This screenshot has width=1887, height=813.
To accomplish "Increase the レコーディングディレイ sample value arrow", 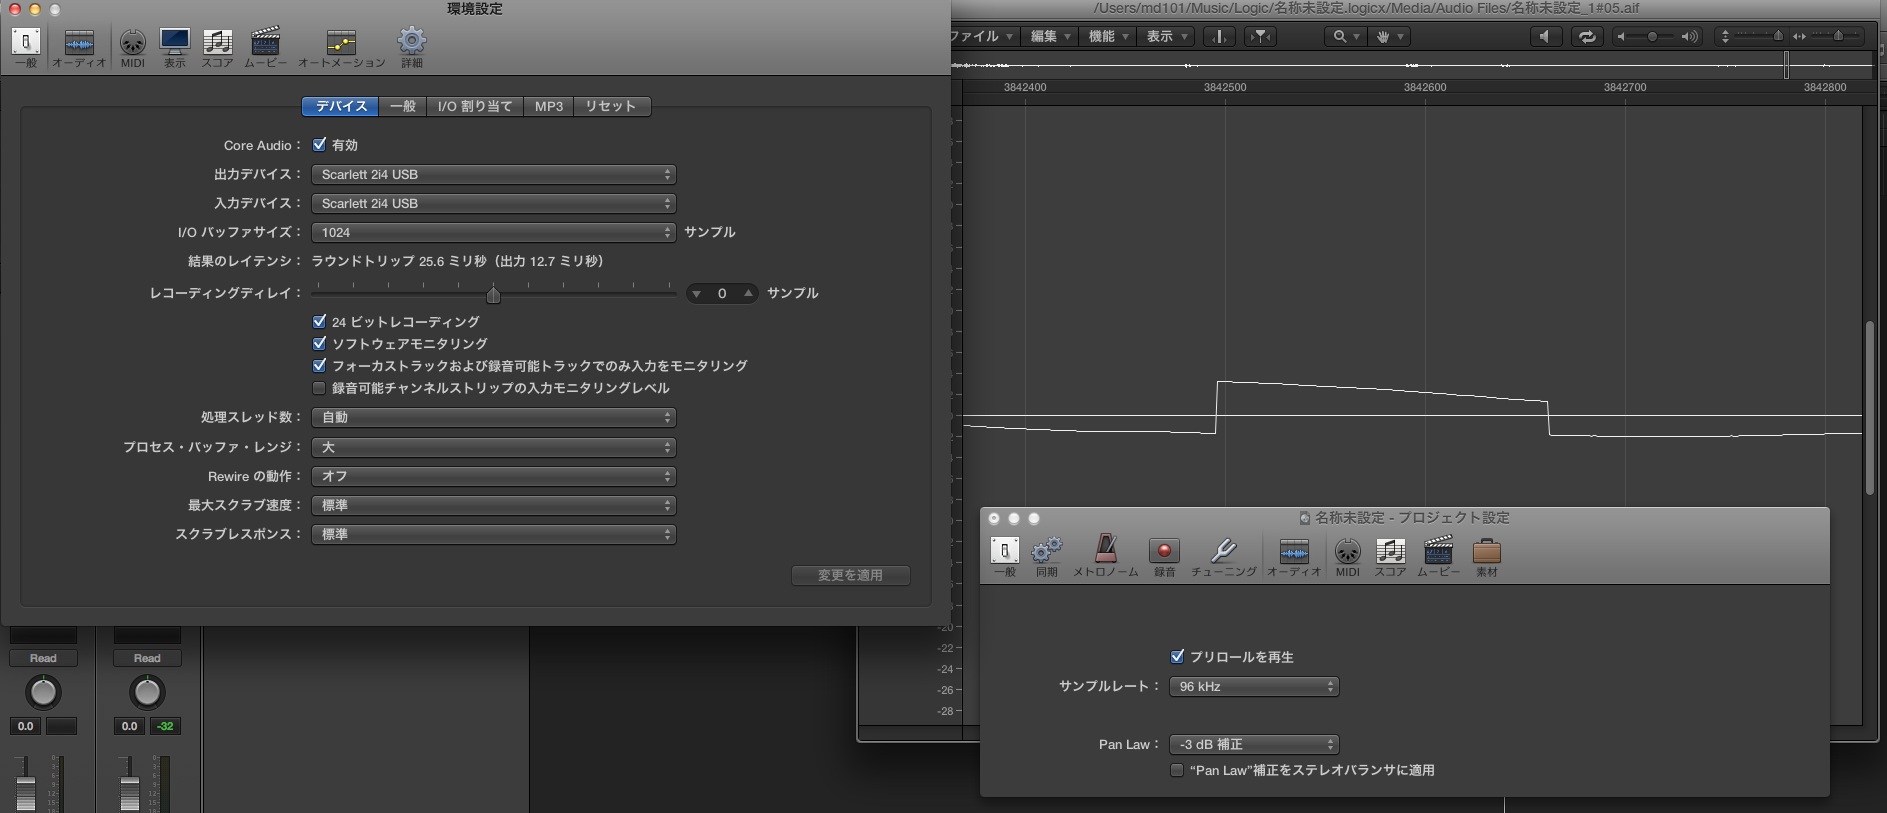I will (x=748, y=294).
